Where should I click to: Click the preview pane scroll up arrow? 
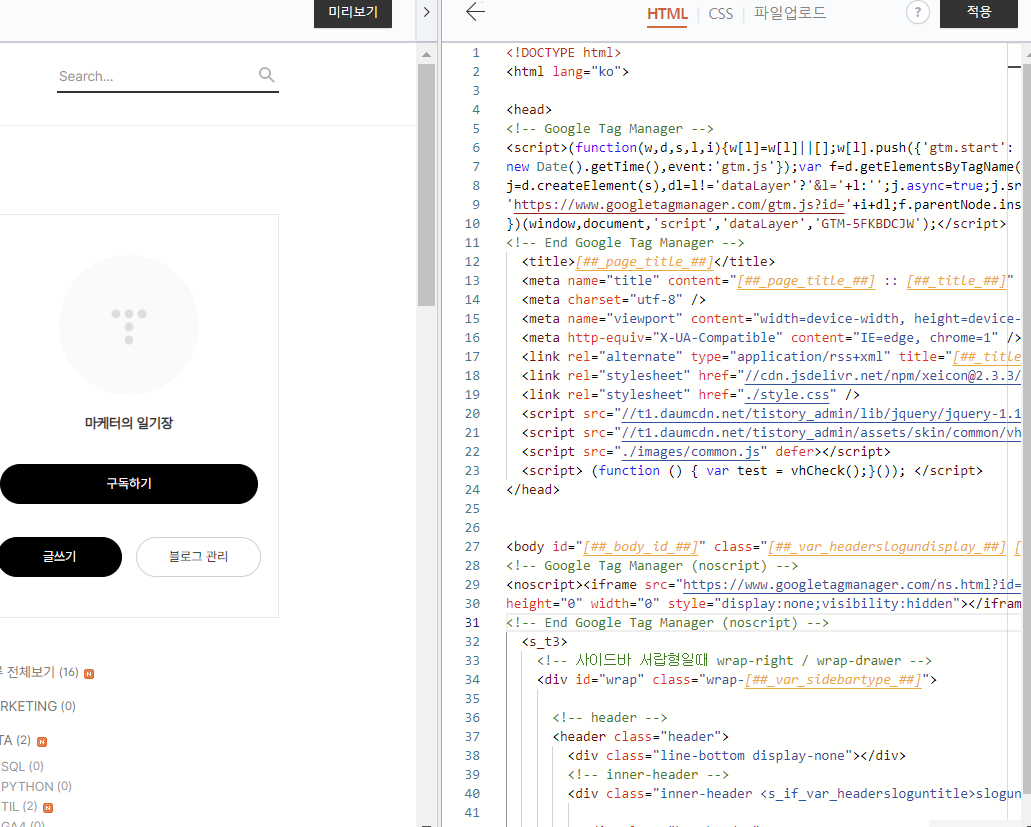[x=426, y=55]
